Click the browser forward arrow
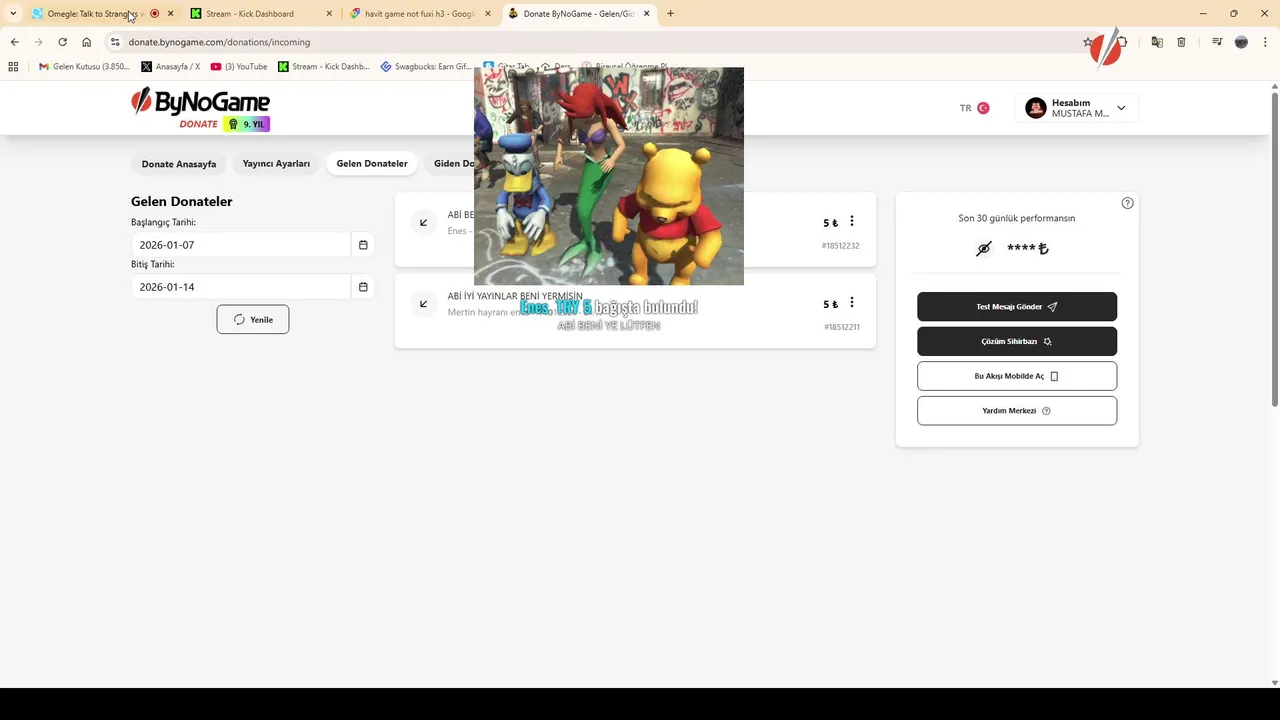This screenshot has height=720, width=1280. [x=38, y=42]
